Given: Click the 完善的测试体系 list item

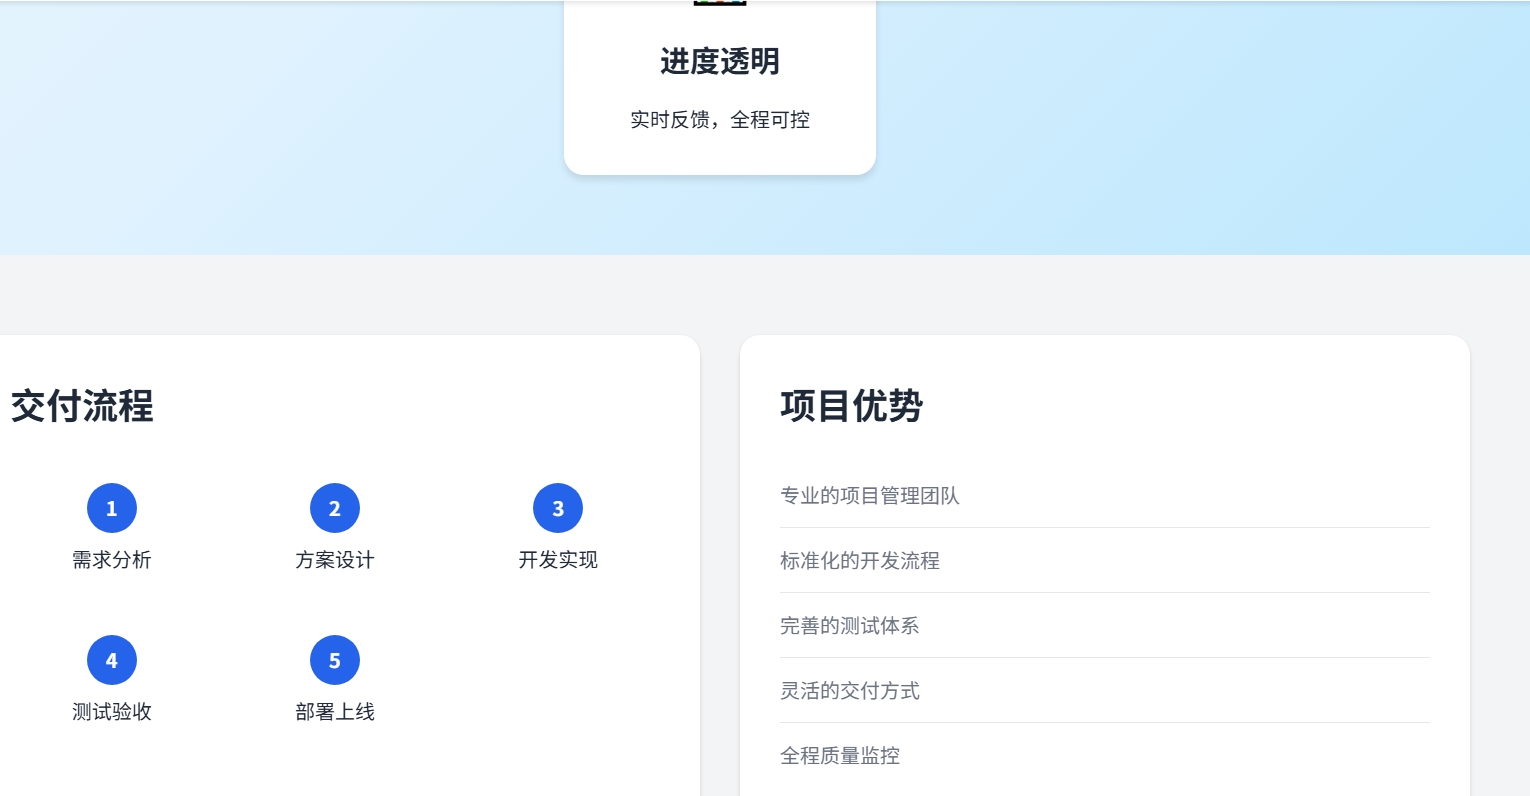Looking at the screenshot, I should (850, 626).
